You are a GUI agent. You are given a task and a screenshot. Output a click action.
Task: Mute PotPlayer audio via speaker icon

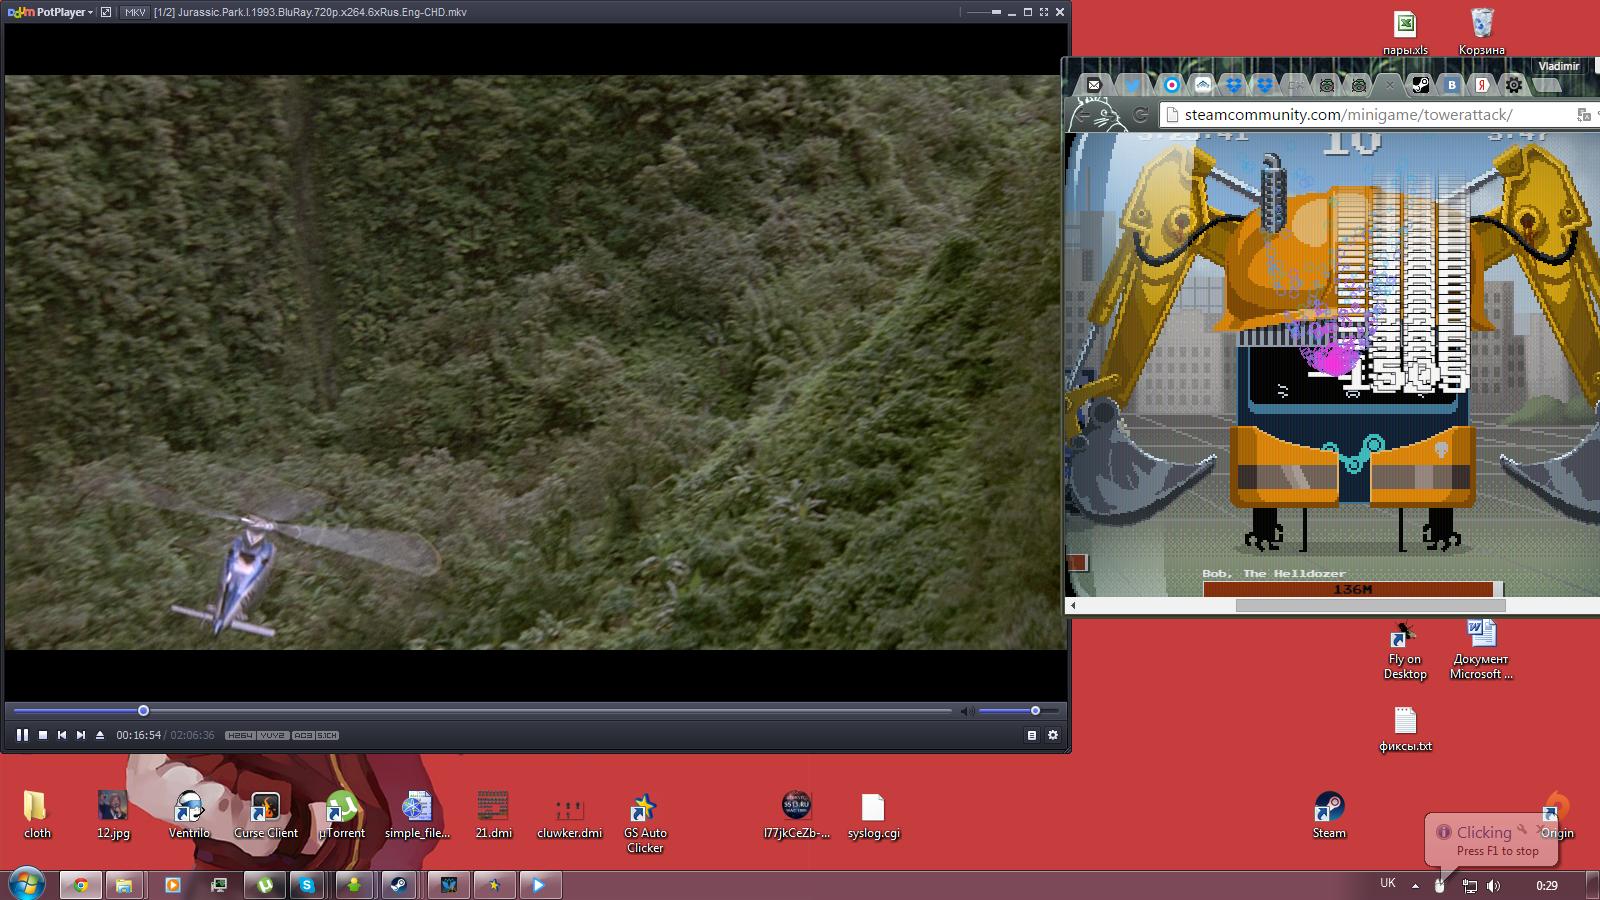click(967, 711)
